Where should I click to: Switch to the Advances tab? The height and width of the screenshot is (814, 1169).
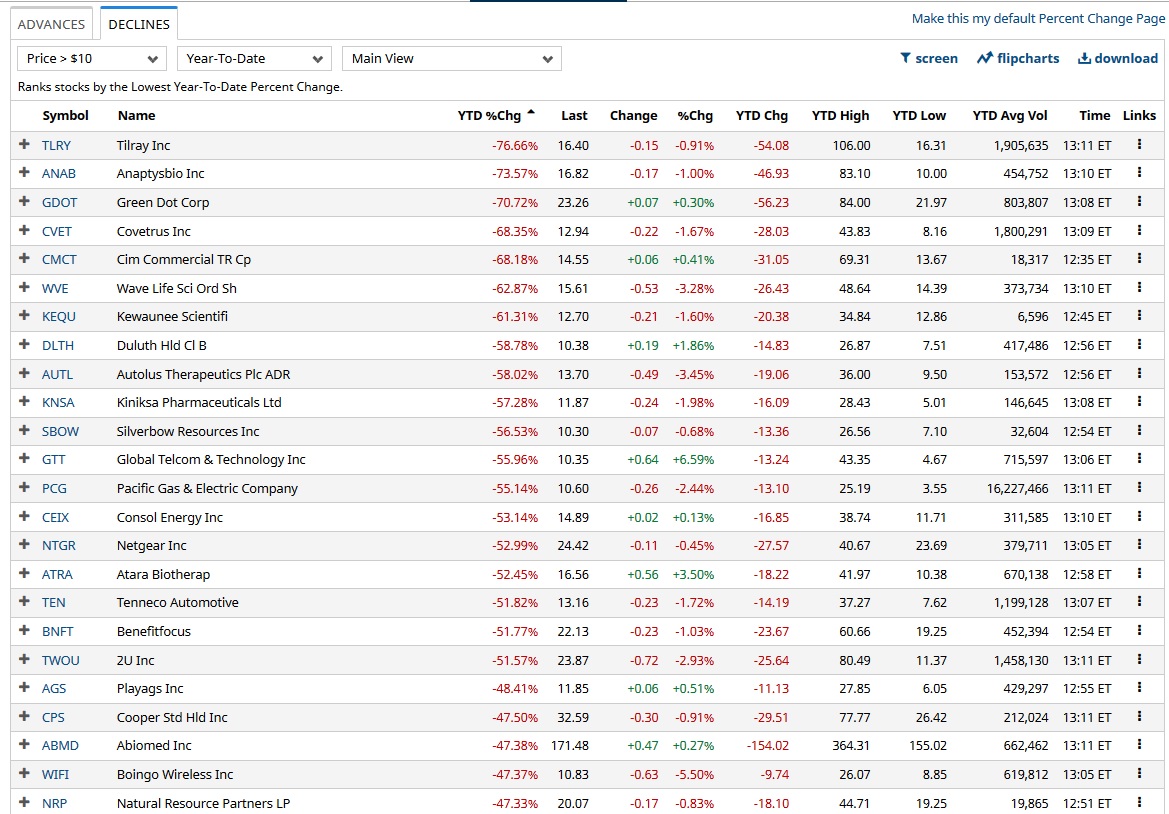coord(51,24)
